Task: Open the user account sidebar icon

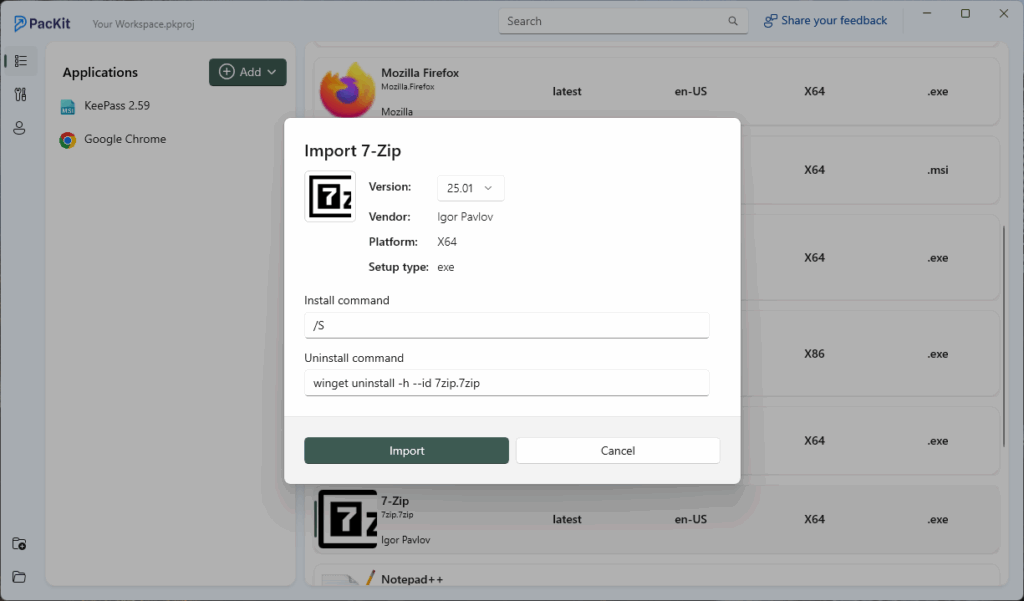Action: tap(19, 128)
